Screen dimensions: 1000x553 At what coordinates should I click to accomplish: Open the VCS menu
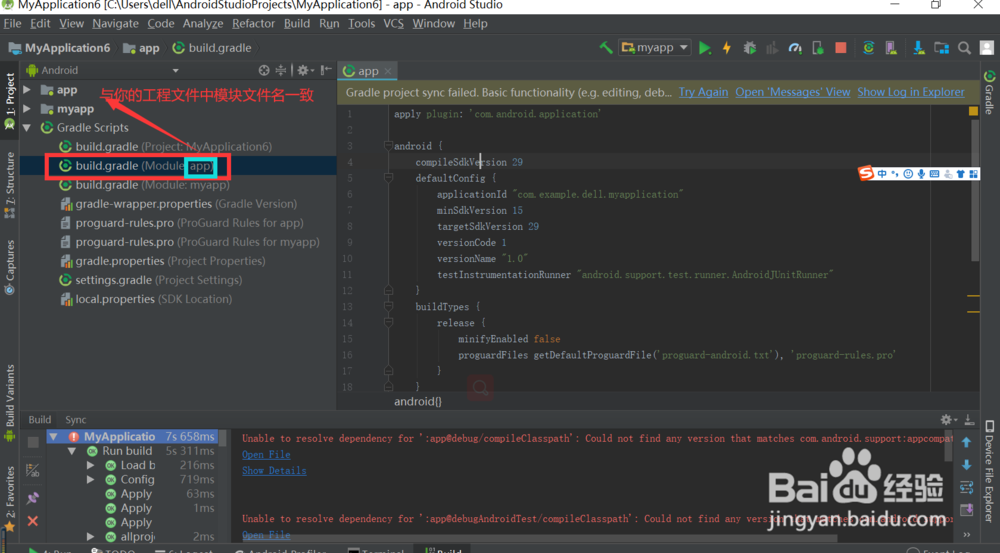click(x=393, y=24)
